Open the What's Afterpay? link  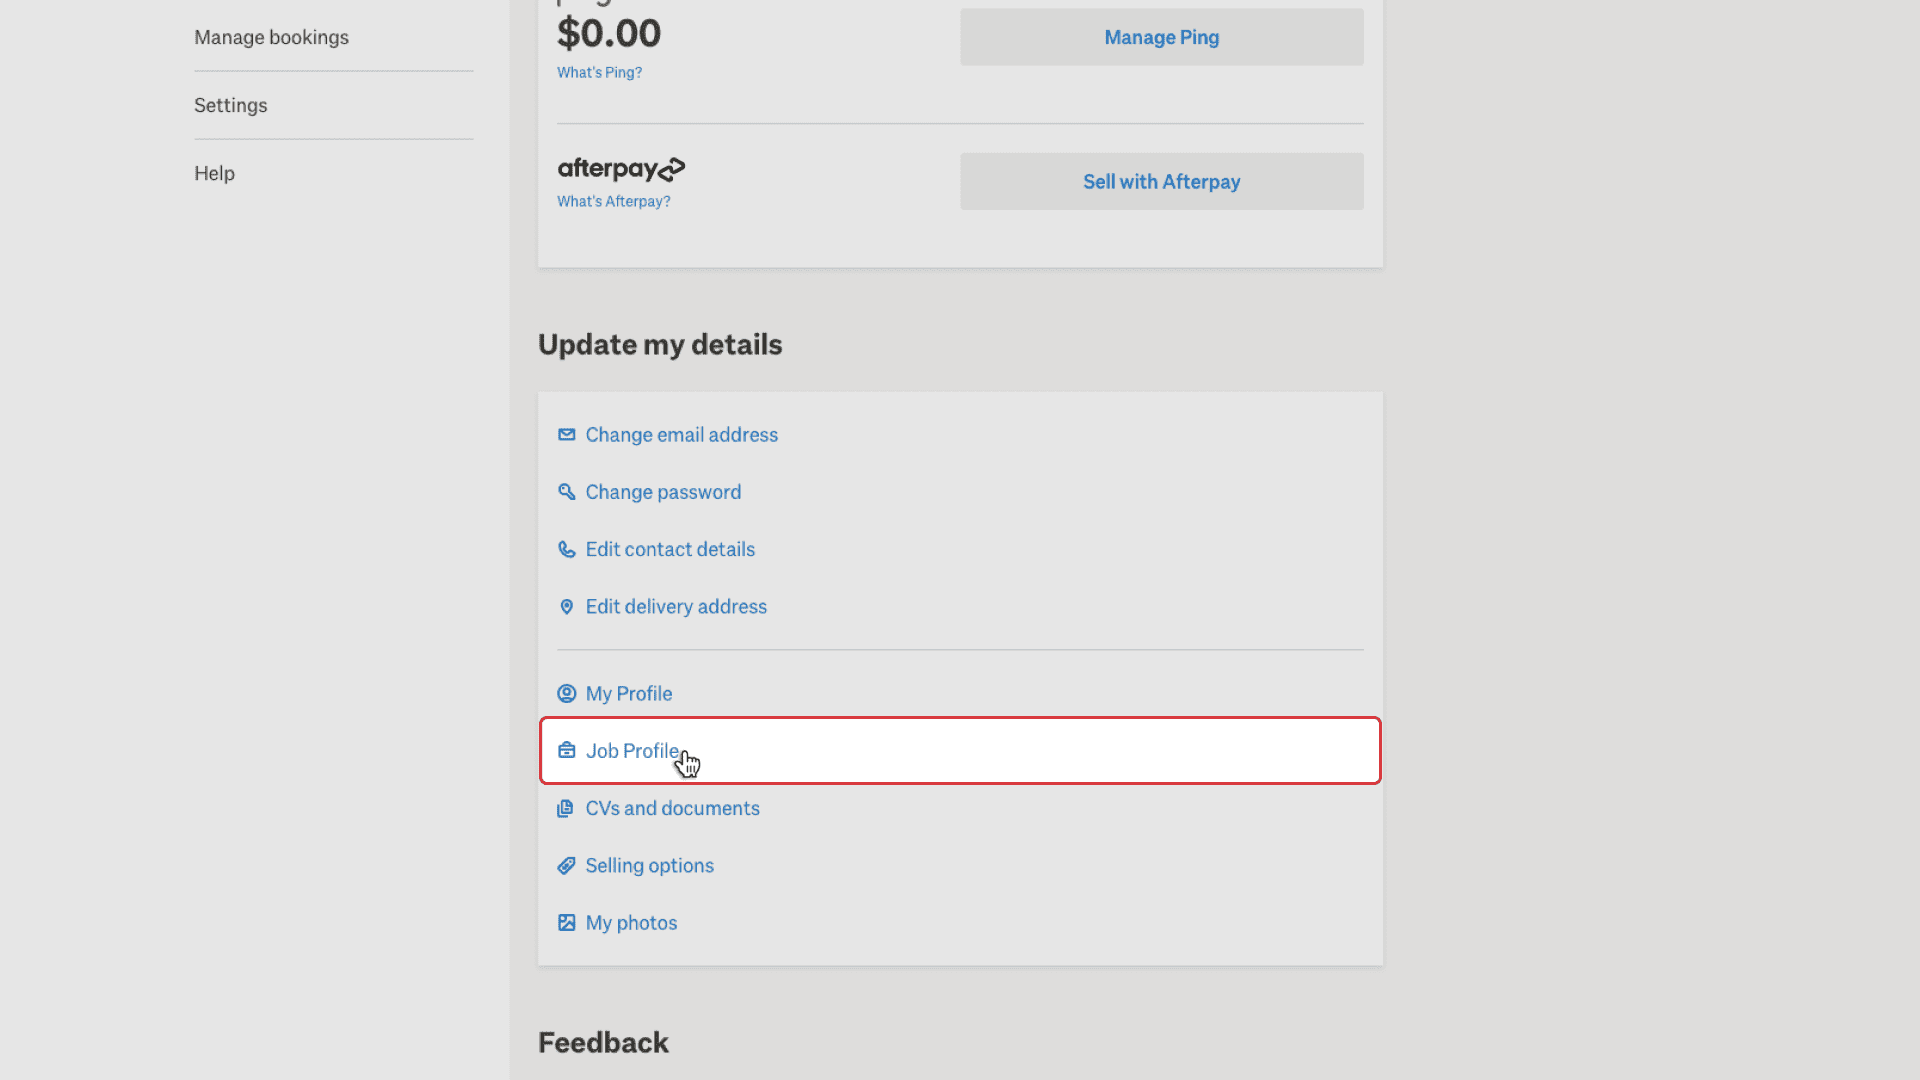tap(613, 201)
